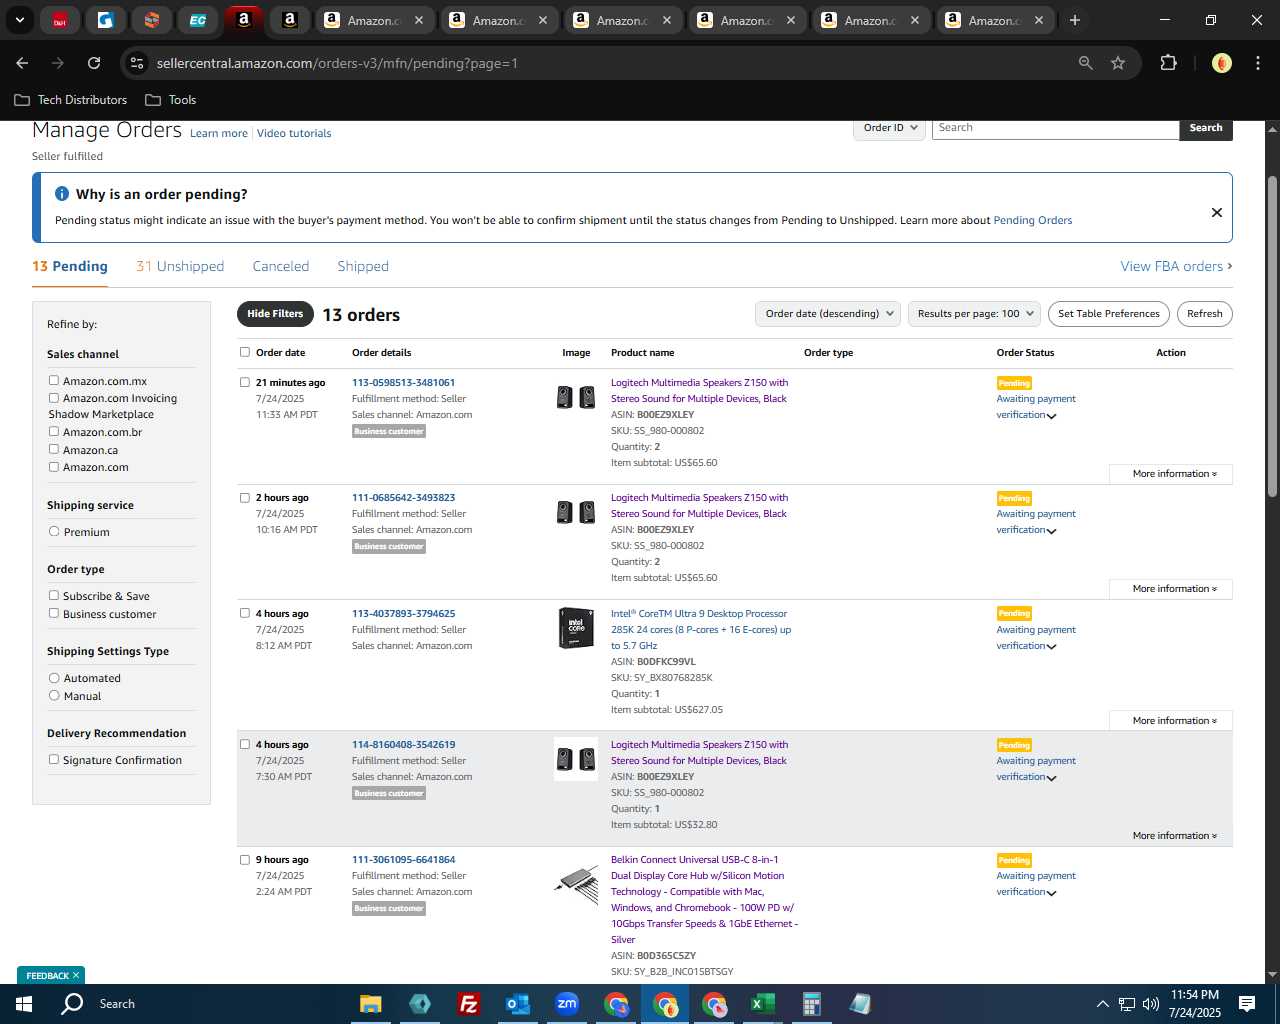Image resolution: width=1280 pixels, height=1024 pixels.
Task: Click inside the order search input field
Action: (1055, 128)
